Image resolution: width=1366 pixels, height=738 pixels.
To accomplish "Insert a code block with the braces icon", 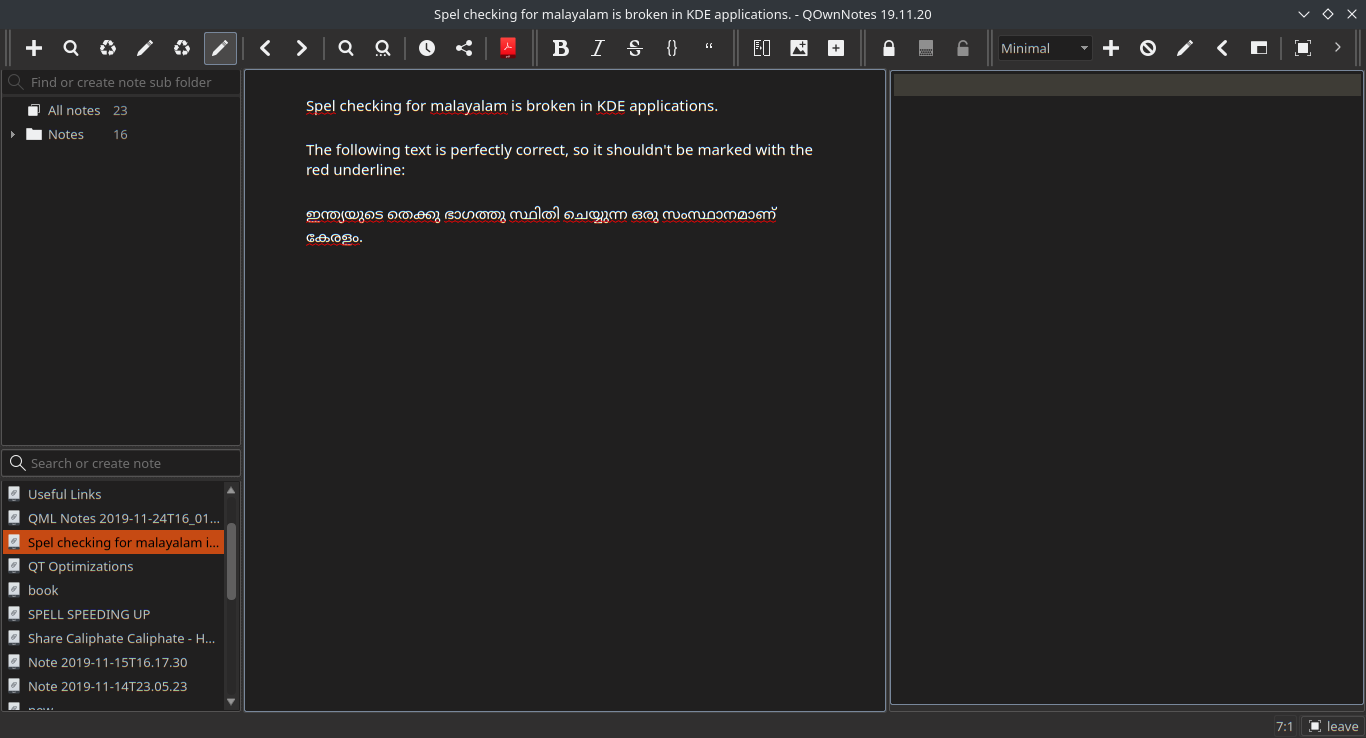I will [x=672, y=48].
